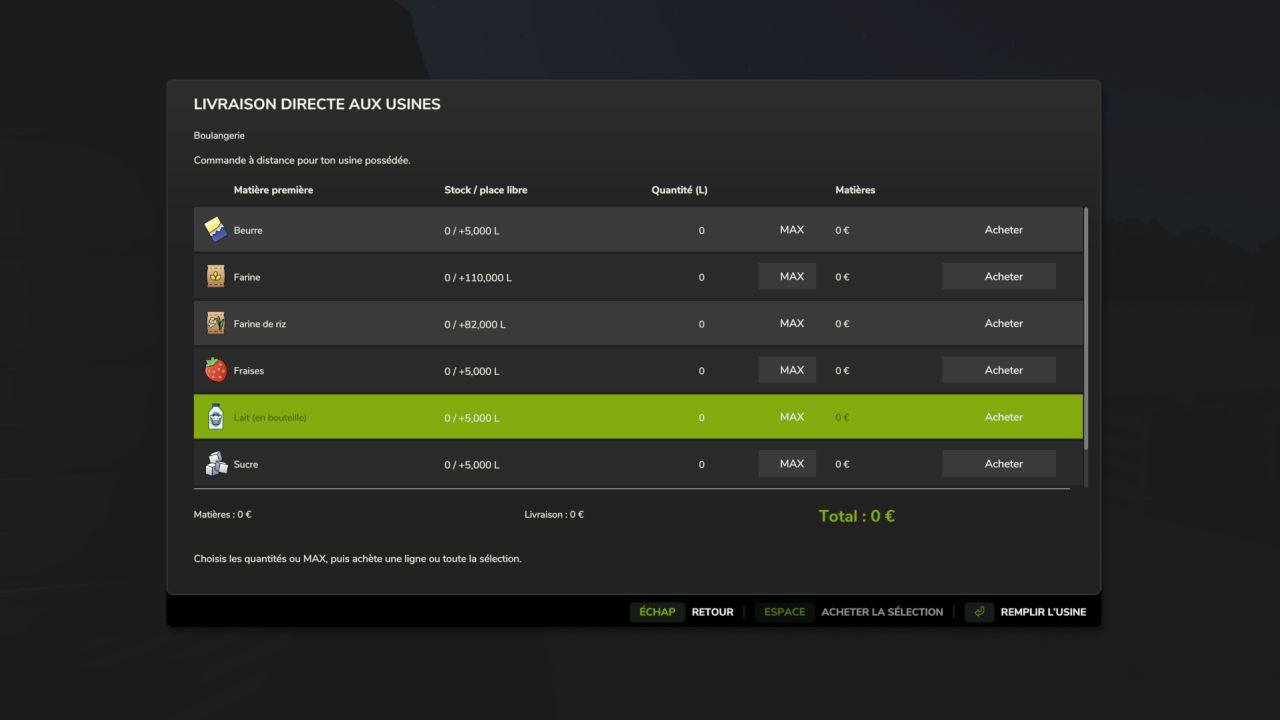Click the Matières : 0 € summary
Image resolution: width=1280 pixels, height=720 pixels.
(222, 515)
